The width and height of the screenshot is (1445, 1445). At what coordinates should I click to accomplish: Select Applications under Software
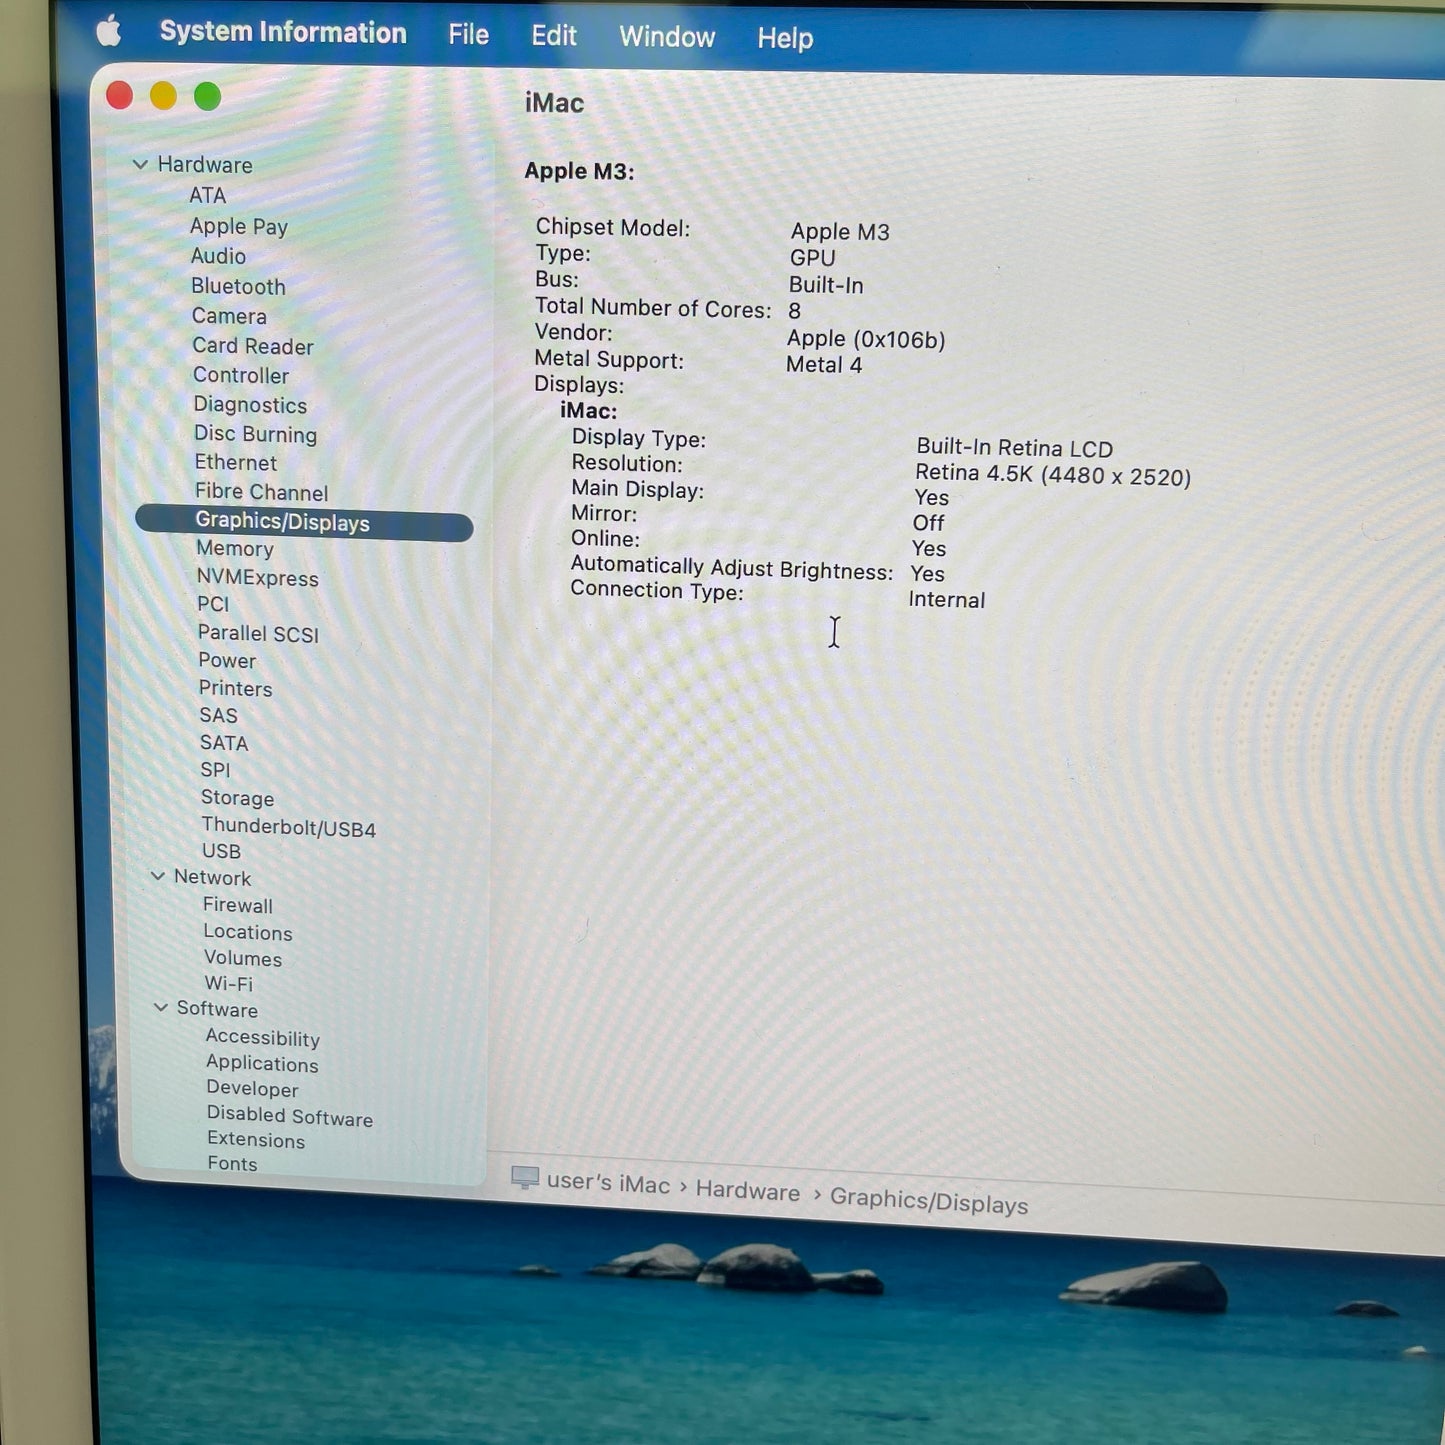coord(262,1064)
